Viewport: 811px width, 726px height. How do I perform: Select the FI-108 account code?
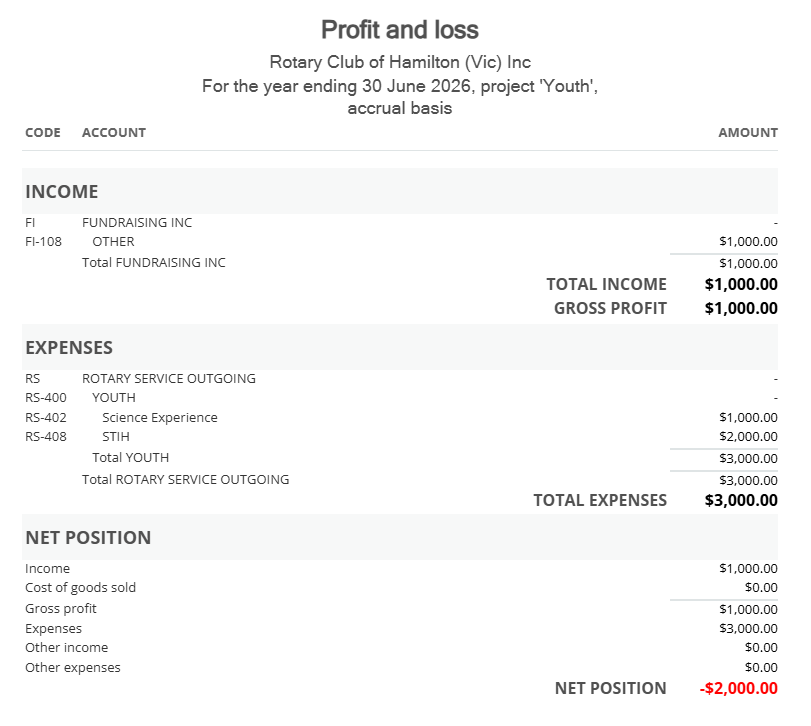tap(43, 241)
